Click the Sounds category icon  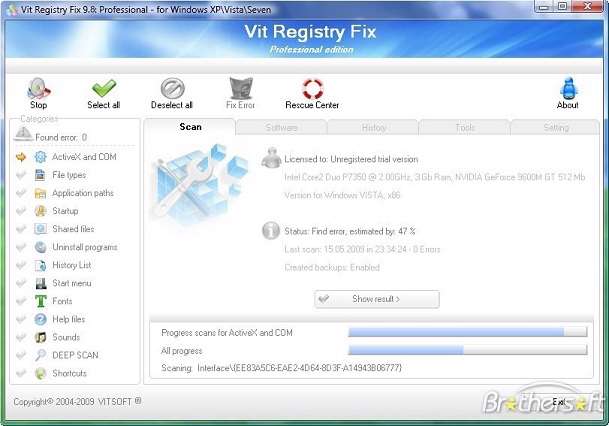point(40,337)
